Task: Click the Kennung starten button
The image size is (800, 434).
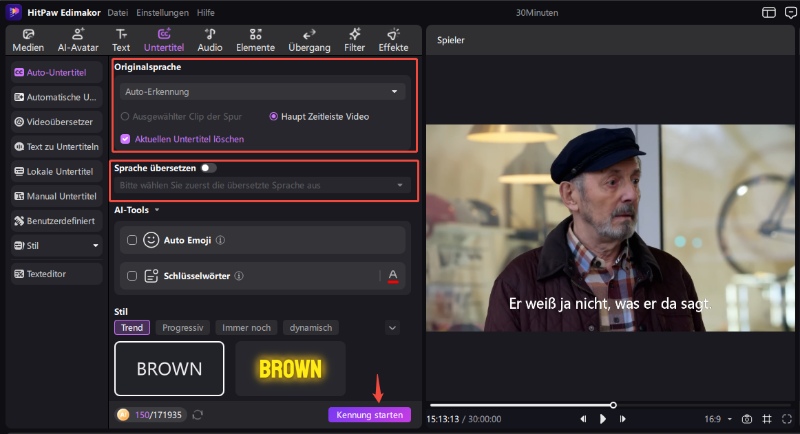Action: 369,414
